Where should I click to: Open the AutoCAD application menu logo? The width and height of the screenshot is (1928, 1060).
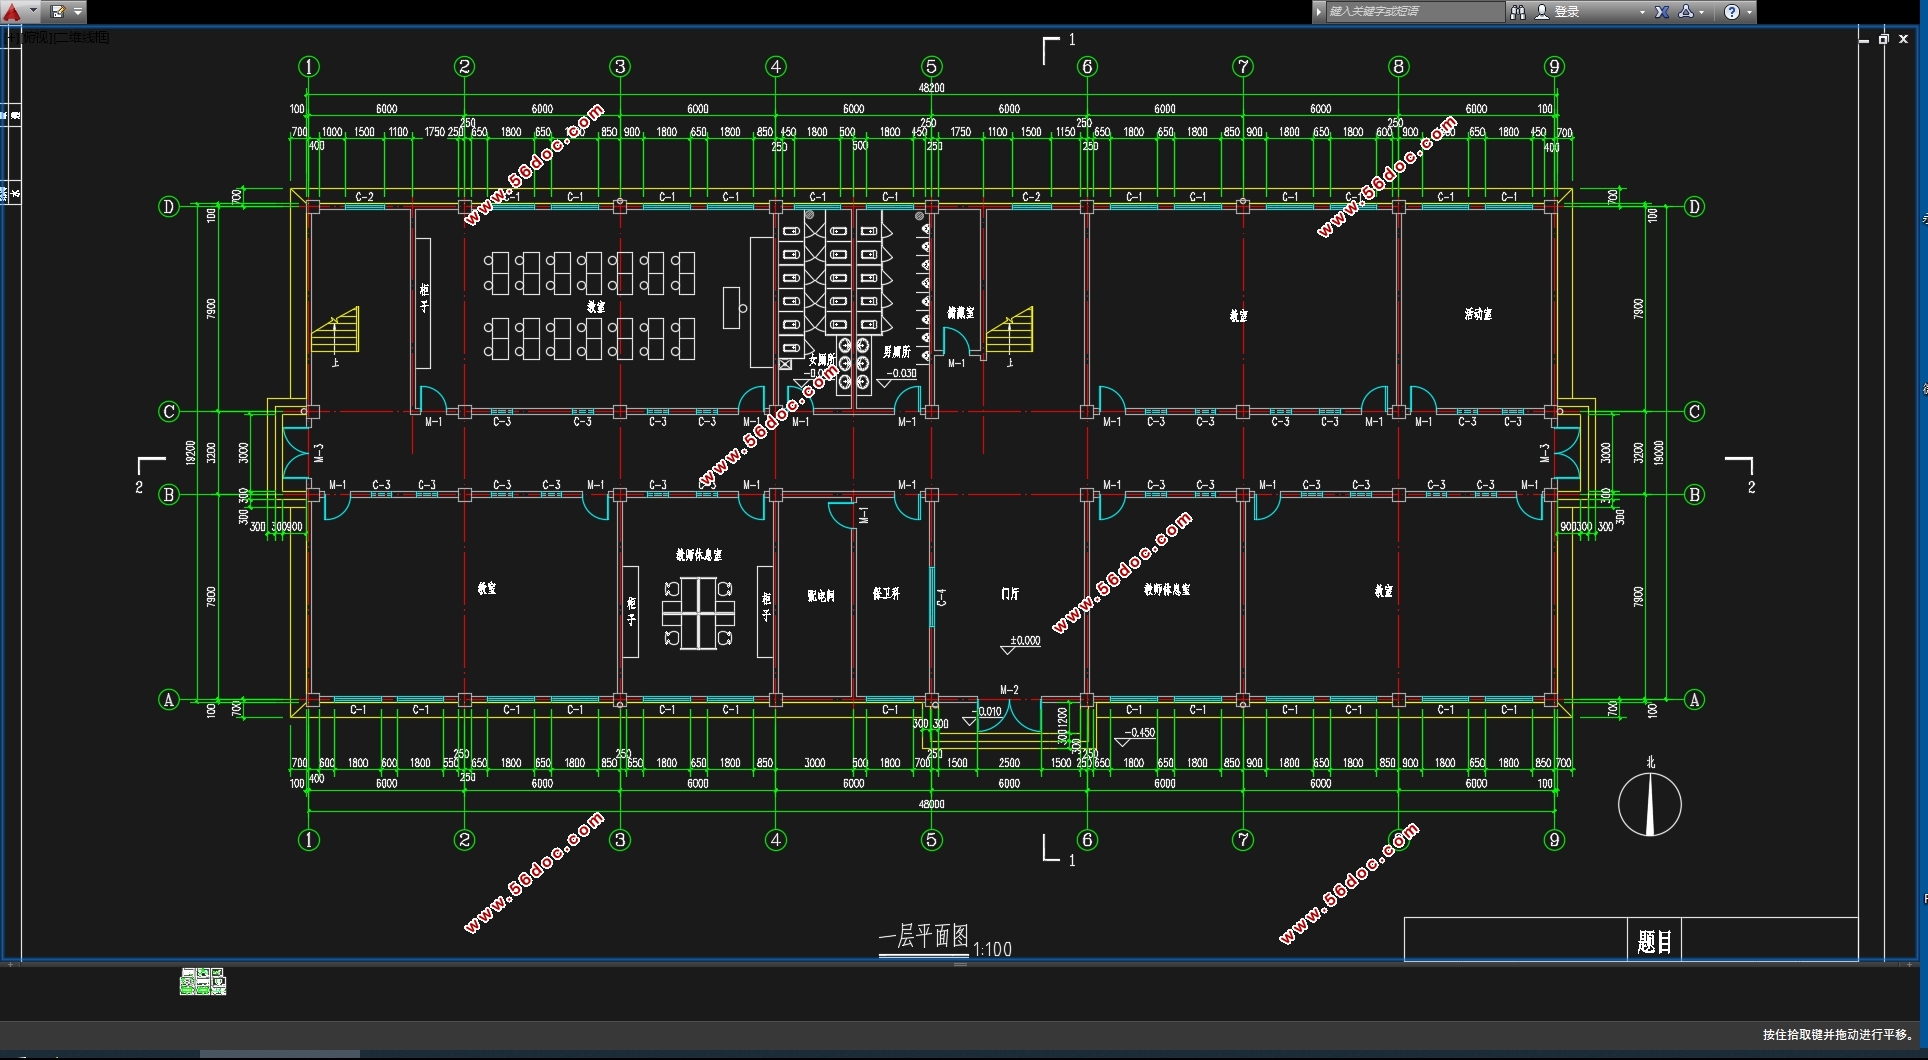point(12,12)
